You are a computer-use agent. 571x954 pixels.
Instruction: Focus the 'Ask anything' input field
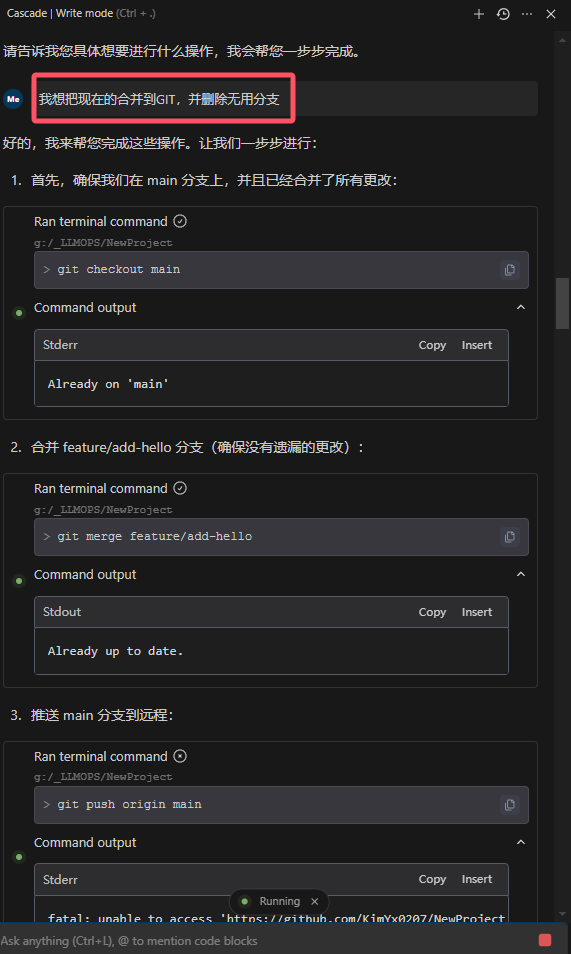click(268, 941)
